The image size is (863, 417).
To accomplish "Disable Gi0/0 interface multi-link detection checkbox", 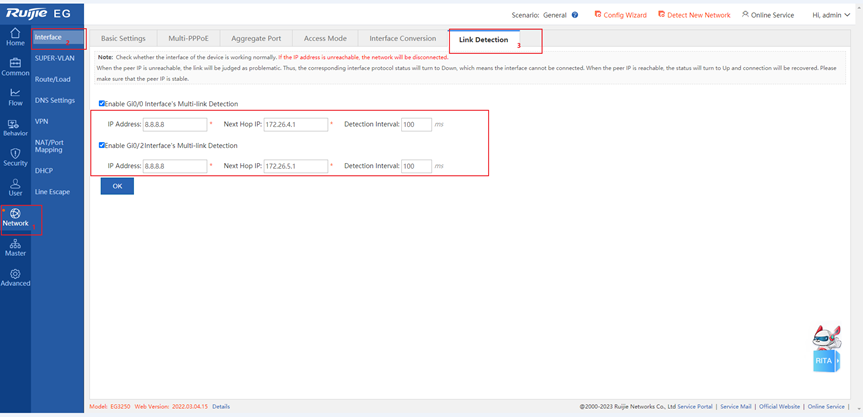I will (x=102, y=104).
